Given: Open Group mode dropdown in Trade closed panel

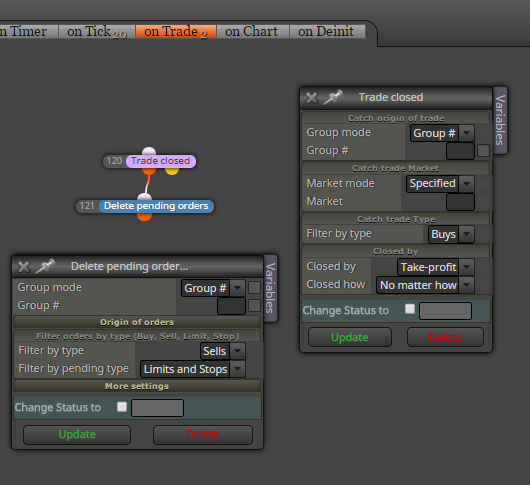Looking at the screenshot, I should (x=442, y=133).
